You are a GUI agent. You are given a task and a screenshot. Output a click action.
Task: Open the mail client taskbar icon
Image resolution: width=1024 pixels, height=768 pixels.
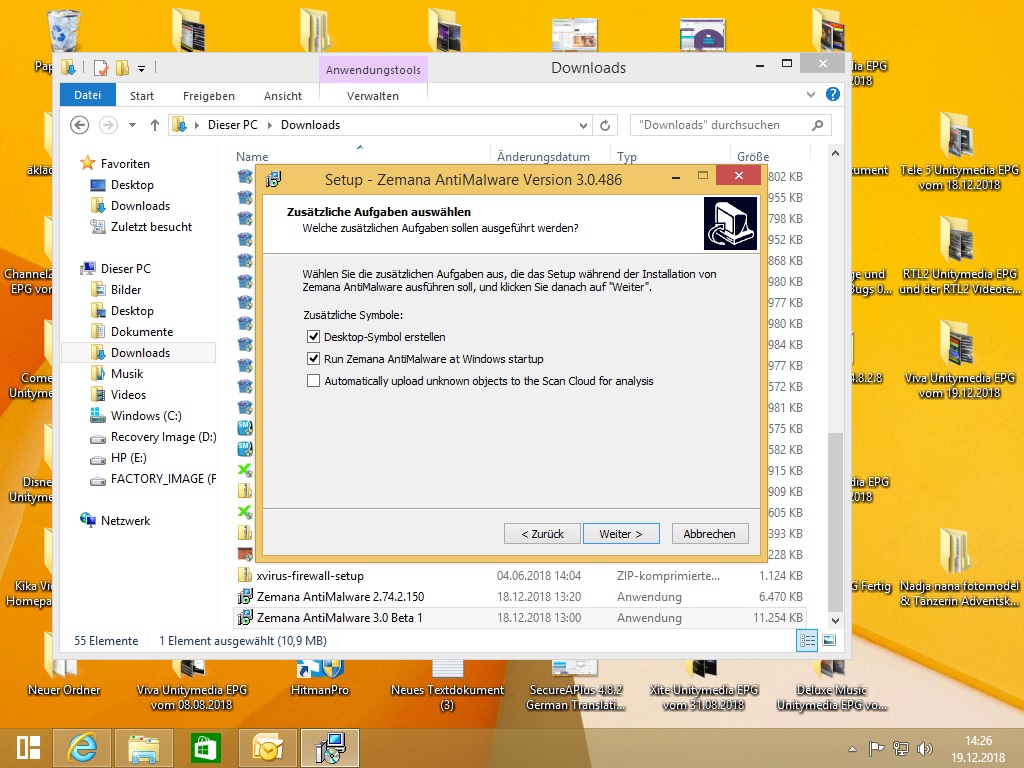point(268,748)
